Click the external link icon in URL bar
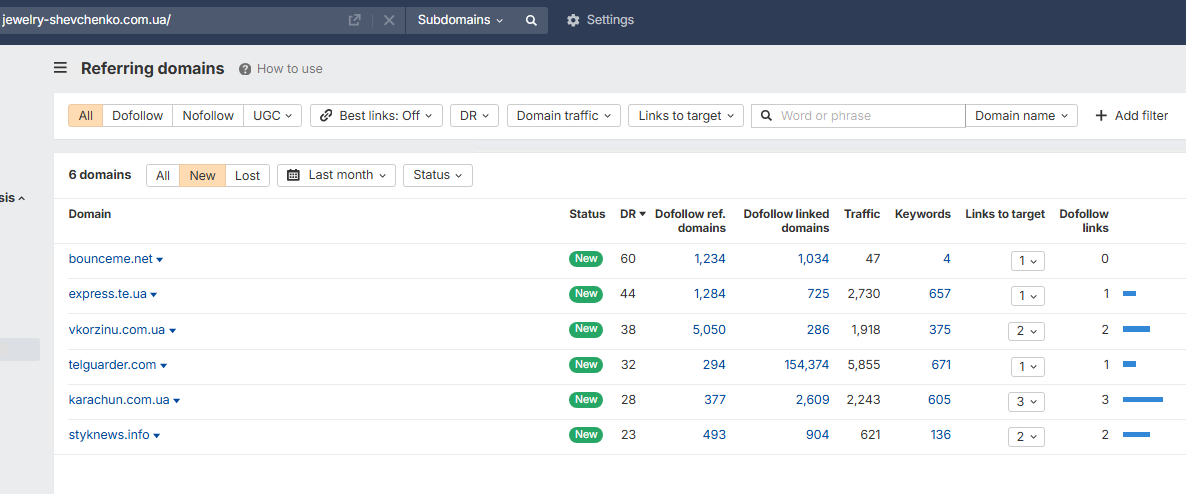Viewport: 1186px width, 494px height. [354, 20]
